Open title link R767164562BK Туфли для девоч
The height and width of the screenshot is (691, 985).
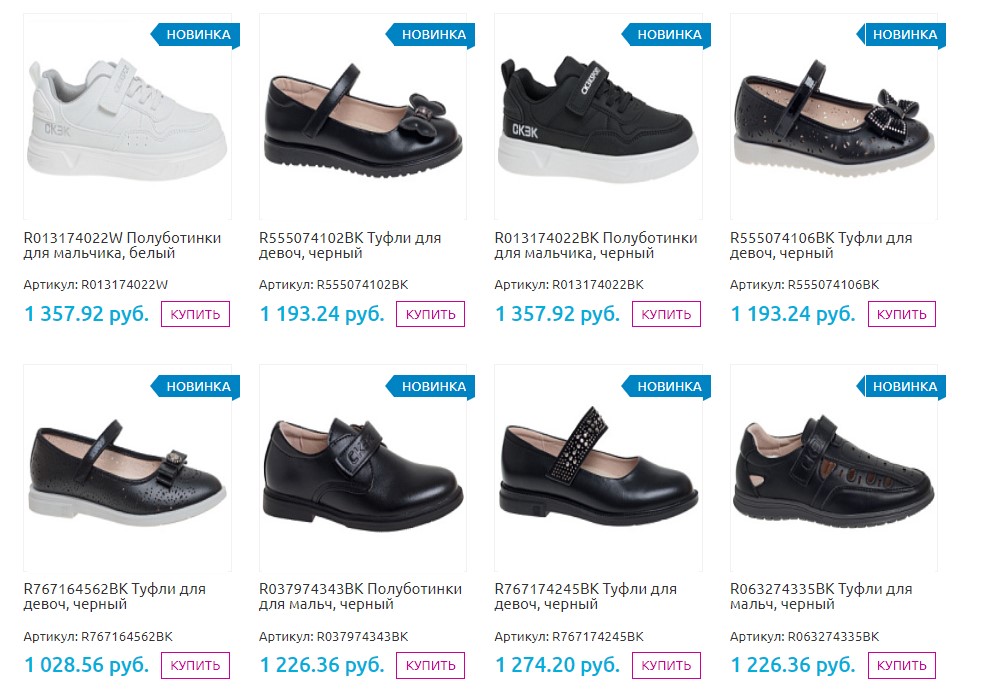tap(114, 597)
